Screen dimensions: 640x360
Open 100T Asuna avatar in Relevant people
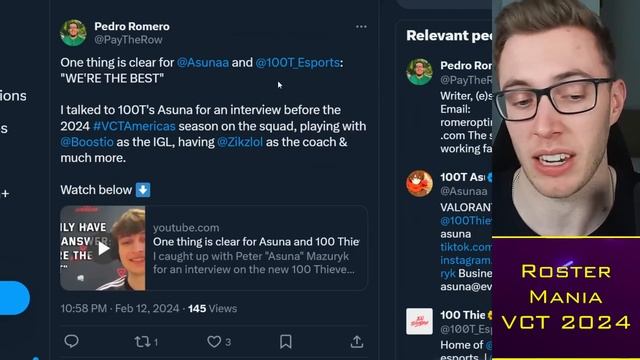[x=419, y=184]
